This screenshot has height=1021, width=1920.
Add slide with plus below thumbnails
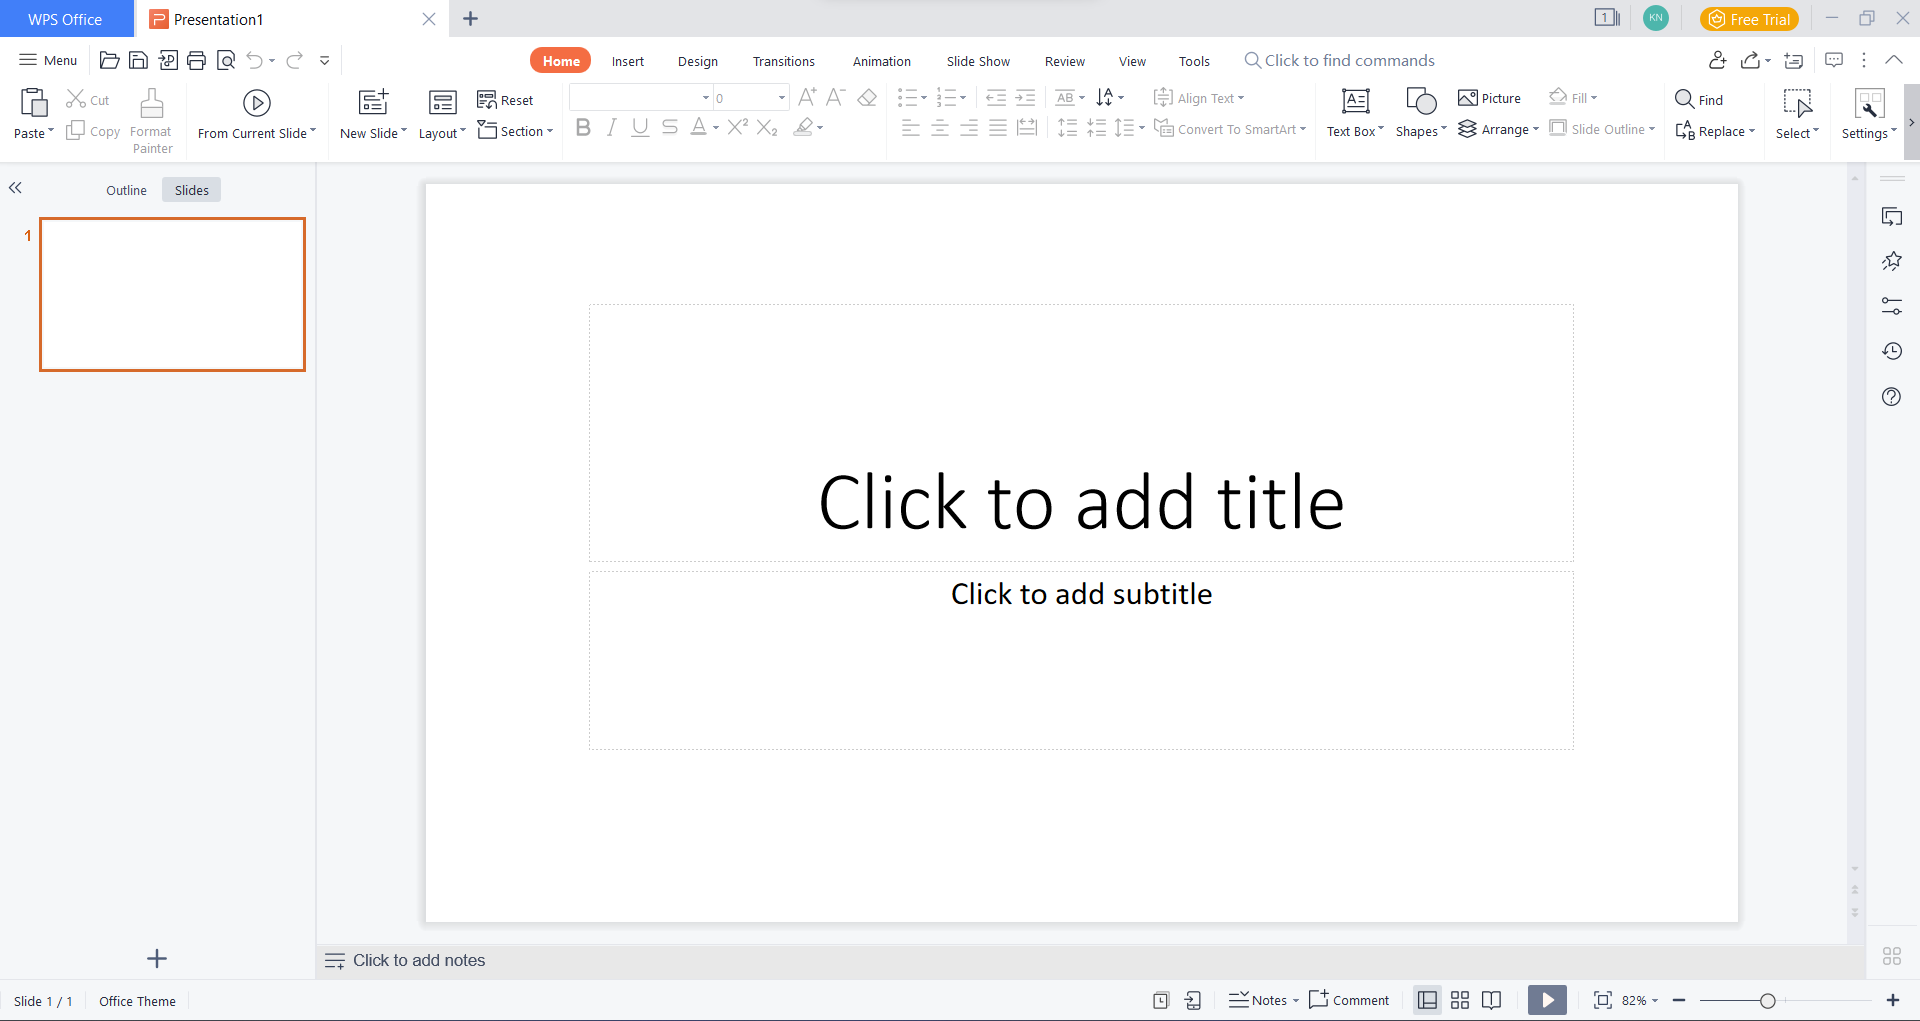tap(157, 959)
